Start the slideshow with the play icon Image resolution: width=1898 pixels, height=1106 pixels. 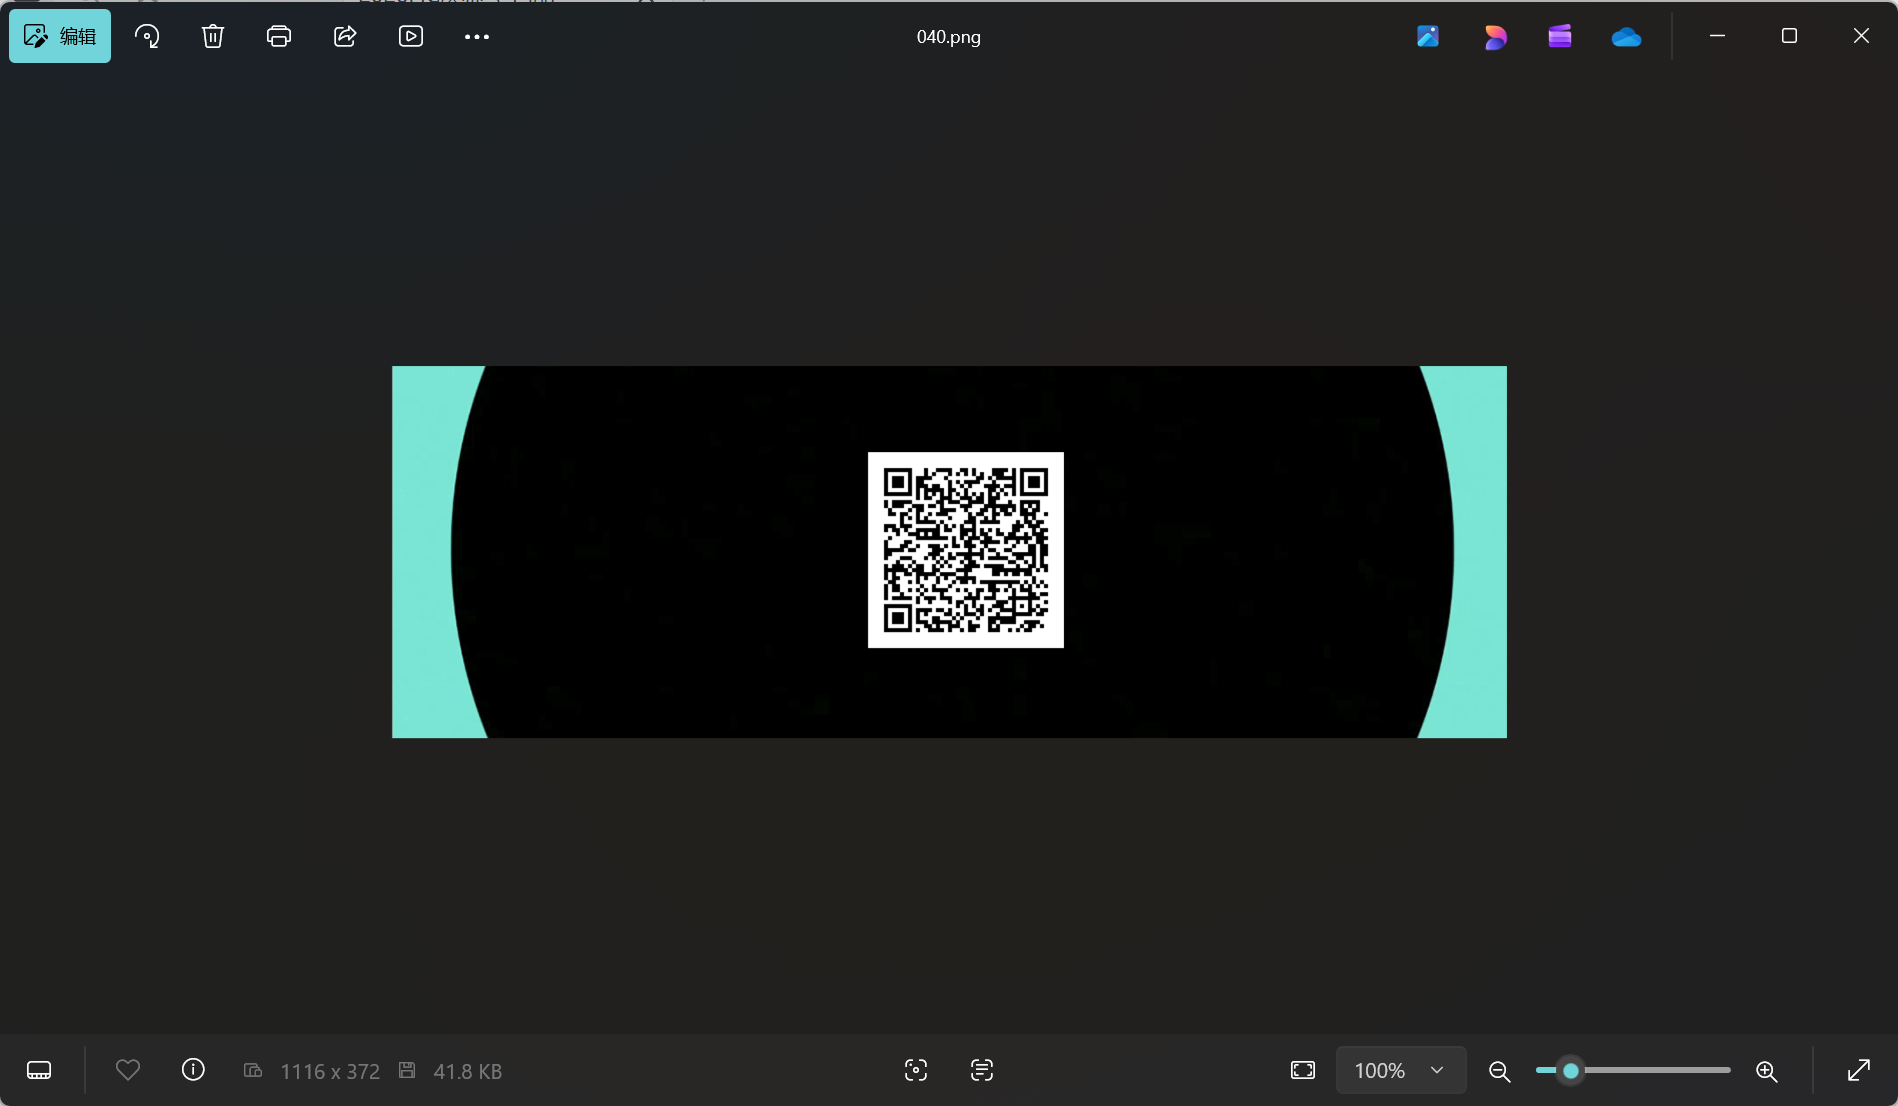tap(411, 36)
